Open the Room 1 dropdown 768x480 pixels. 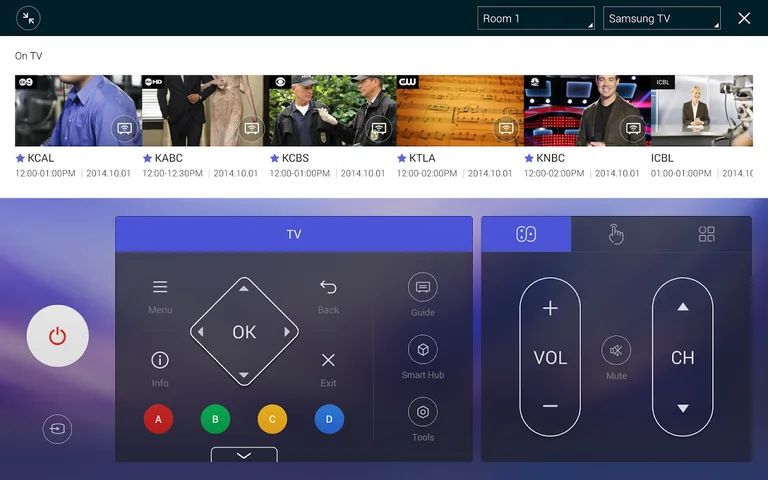536,18
